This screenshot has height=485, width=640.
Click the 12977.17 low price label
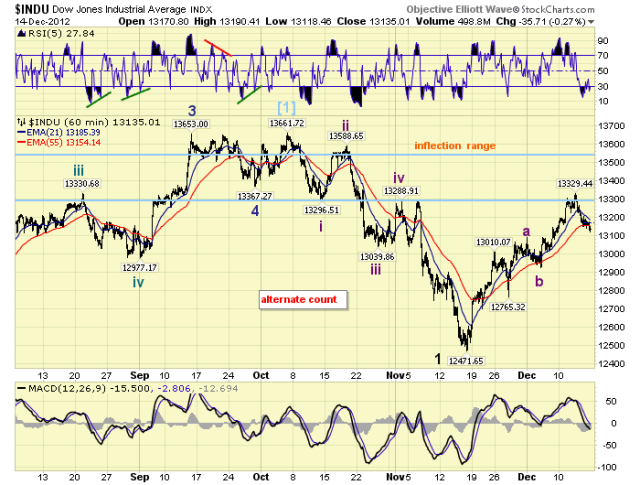coord(140,267)
